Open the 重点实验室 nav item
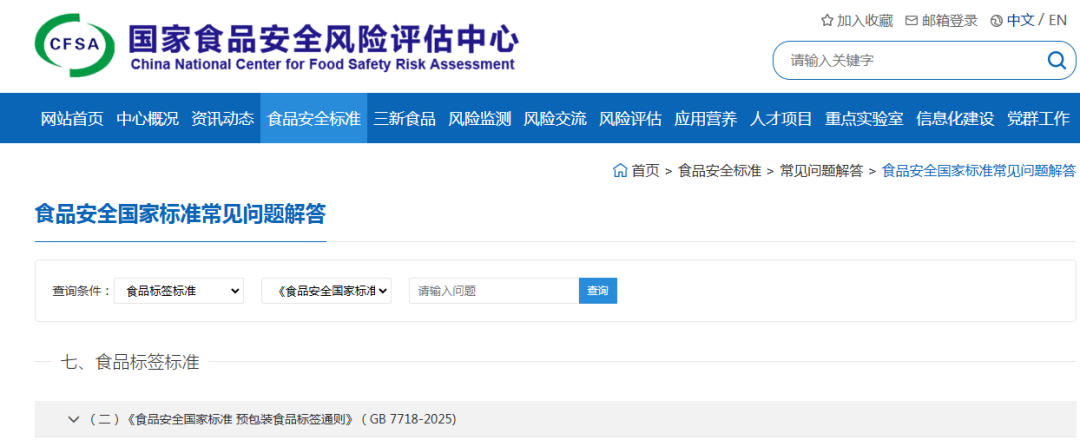Screen dimensions: 1080x440 (864, 118)
